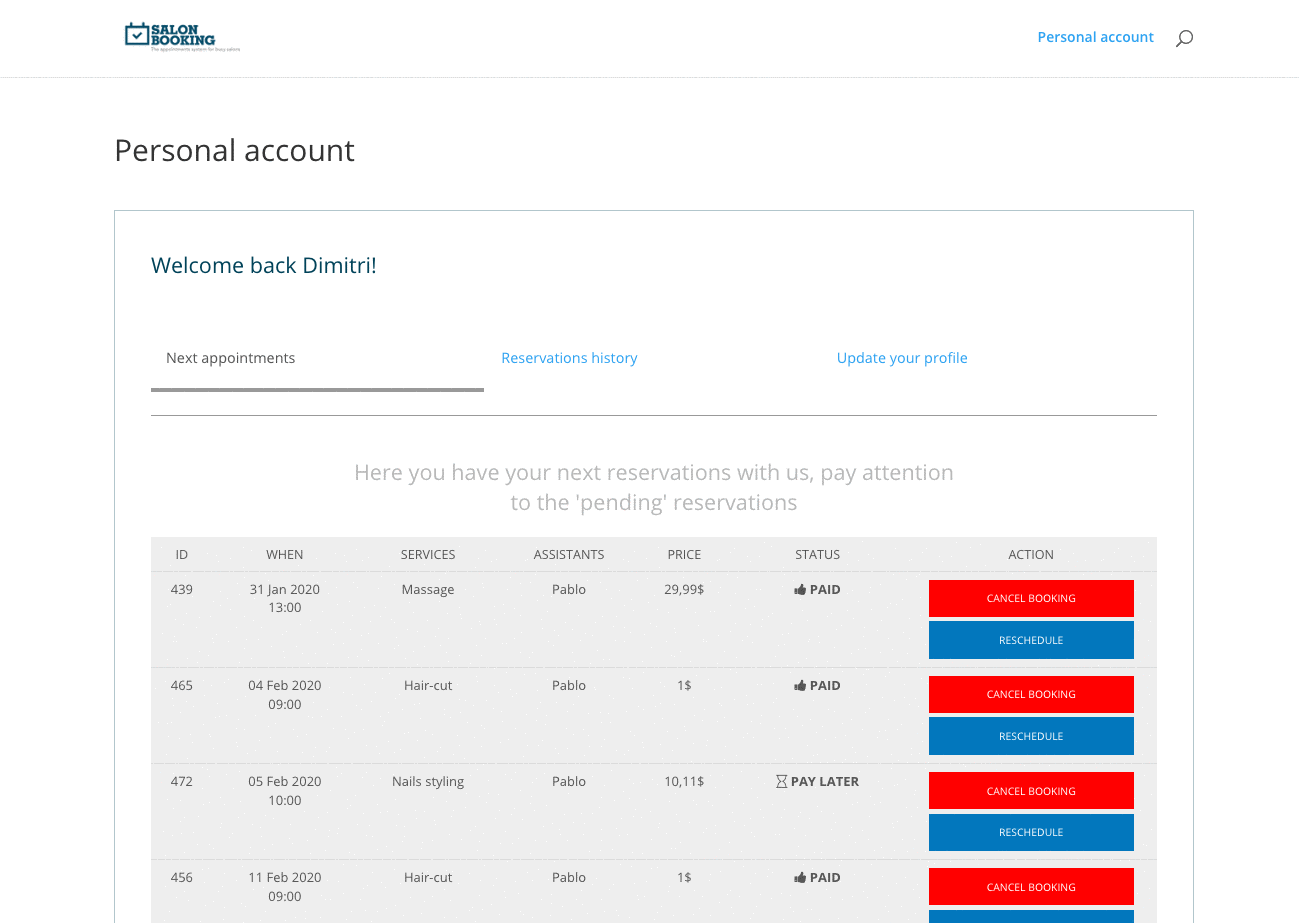
Task: Cancel booking 472 for Nails styling
Action: pos(1031,791)
